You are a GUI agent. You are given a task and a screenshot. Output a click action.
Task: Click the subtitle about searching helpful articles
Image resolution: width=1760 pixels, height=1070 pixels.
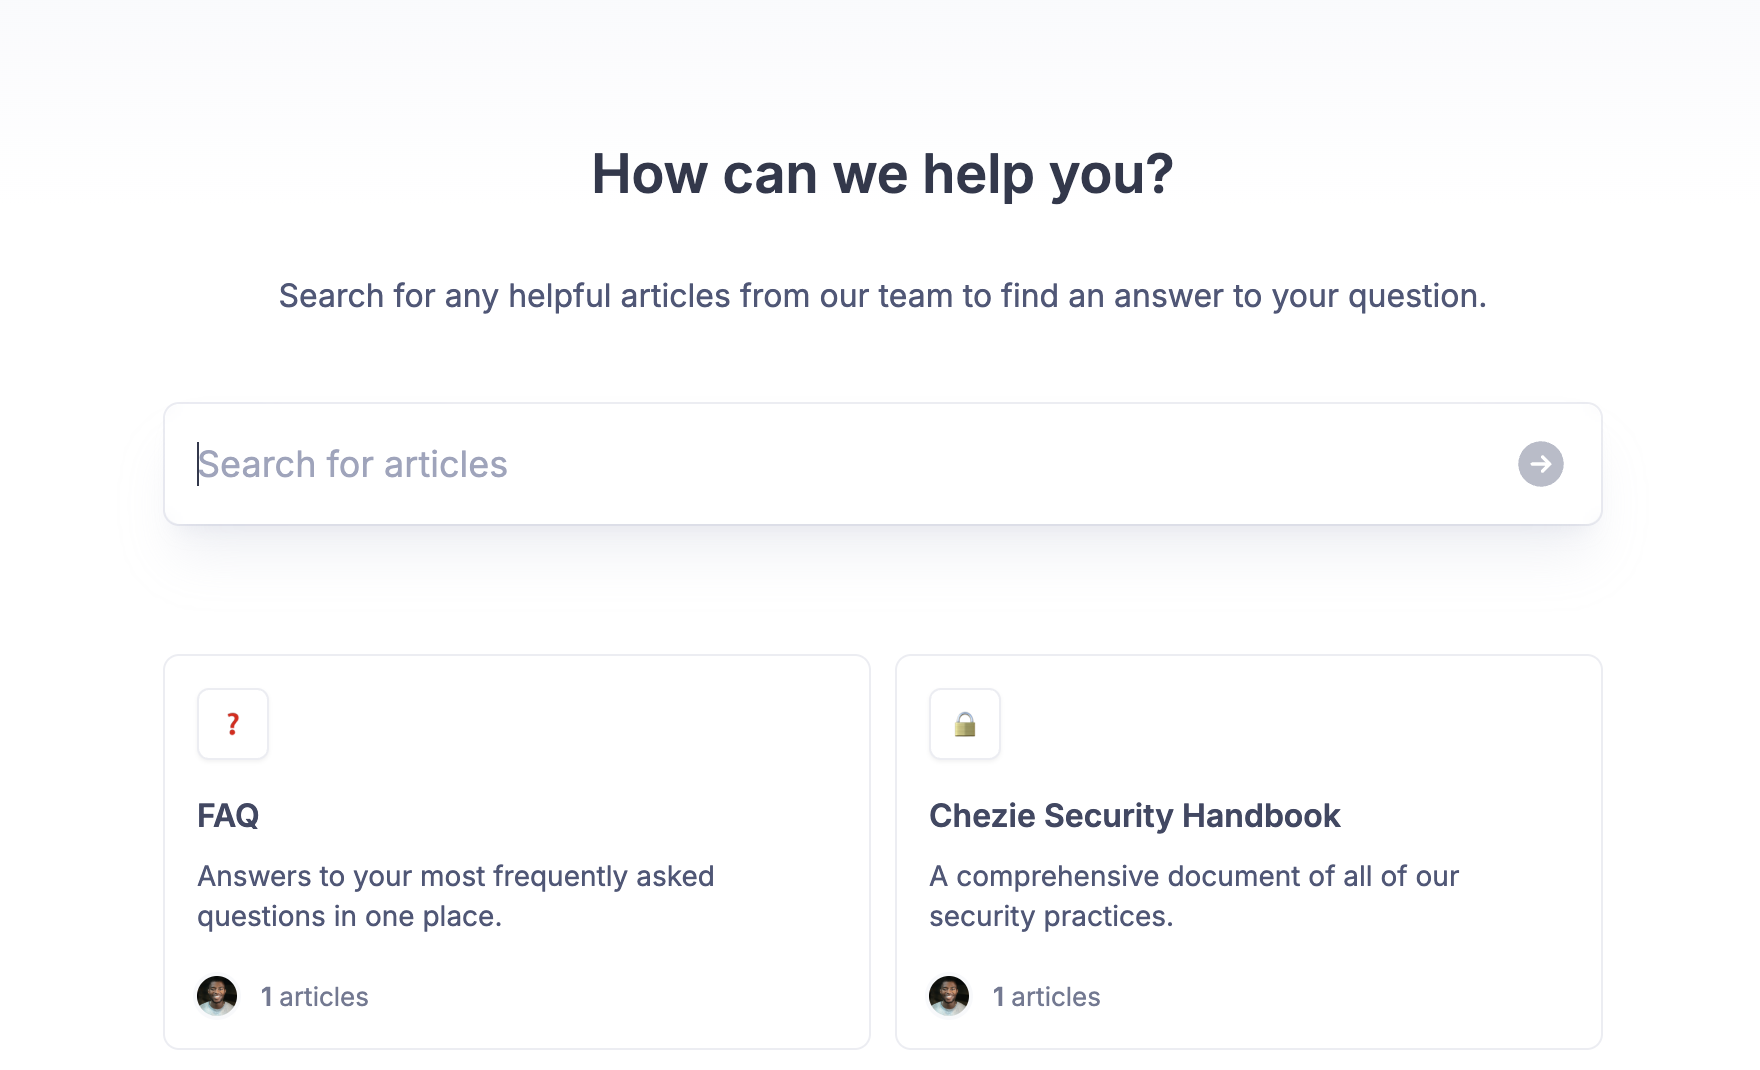pyautogui.click(x=882, y=296)
